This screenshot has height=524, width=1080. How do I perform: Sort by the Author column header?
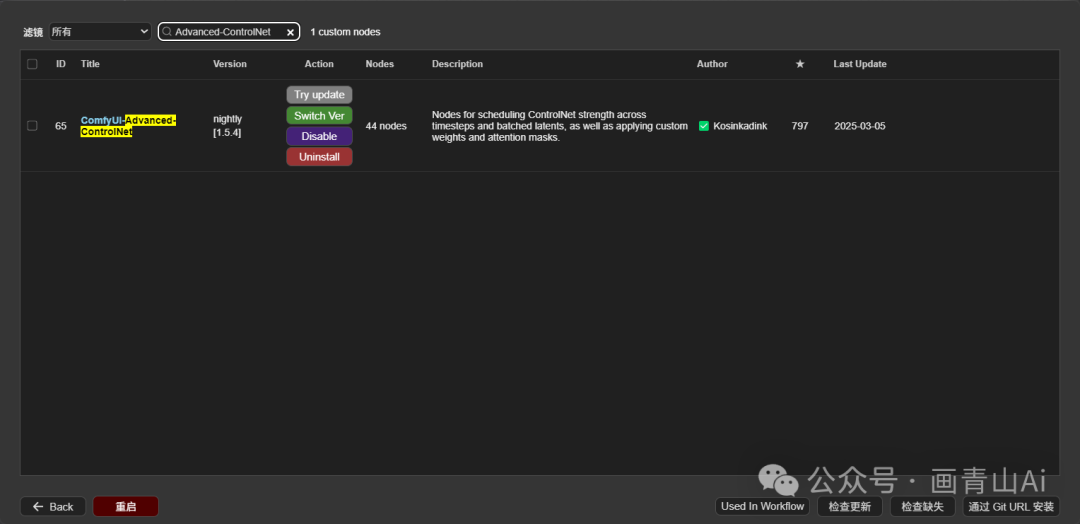(712, 64)
